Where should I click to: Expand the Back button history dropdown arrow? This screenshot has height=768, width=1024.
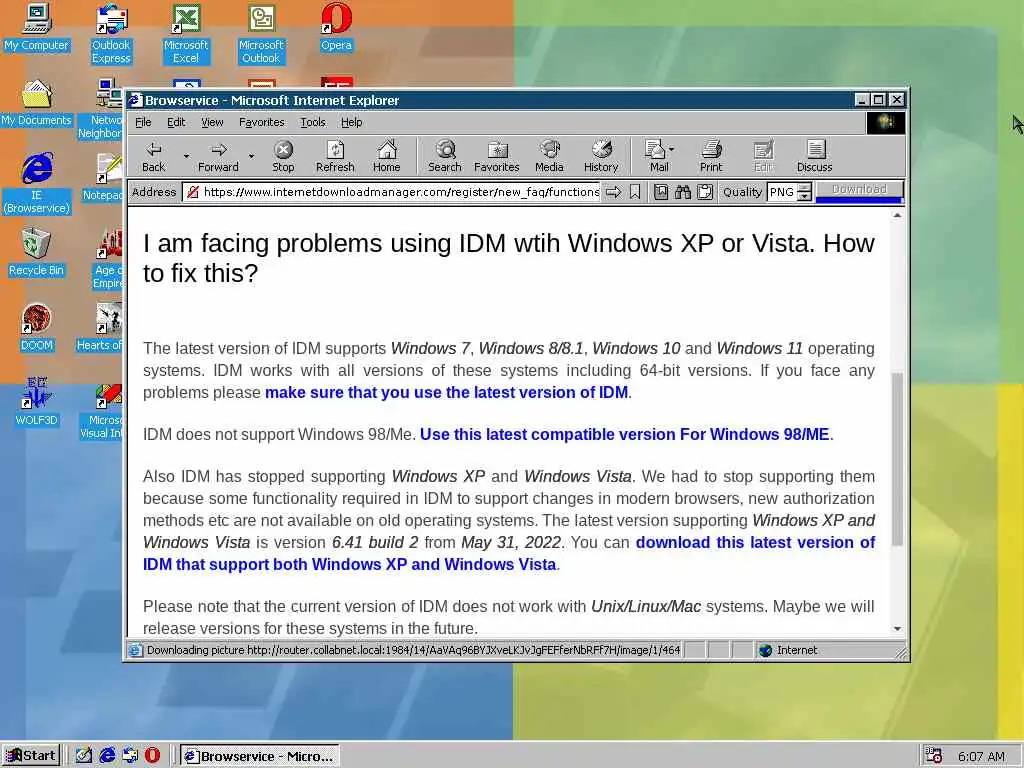186,157
